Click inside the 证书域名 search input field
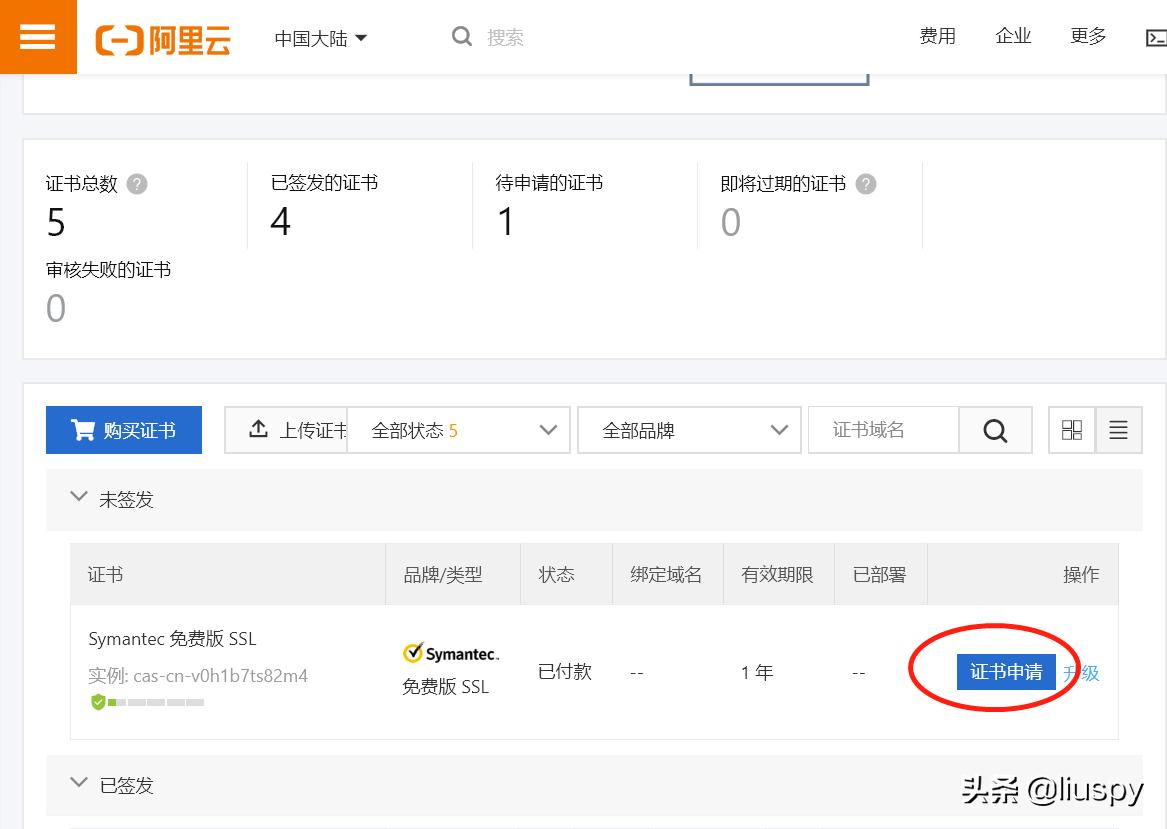The width and height of the screenshot is (1167, 829). coord(885,429)
